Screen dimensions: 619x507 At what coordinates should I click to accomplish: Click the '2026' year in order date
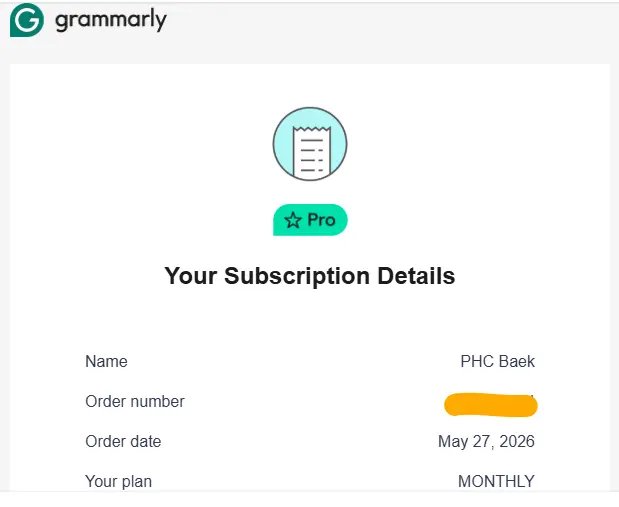pyautogui.click(x=517, y=441)
